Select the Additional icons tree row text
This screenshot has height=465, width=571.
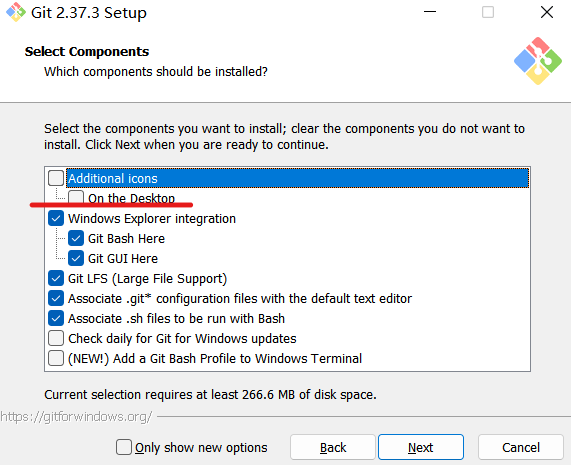pyautogui.click(x=113, y=178)
